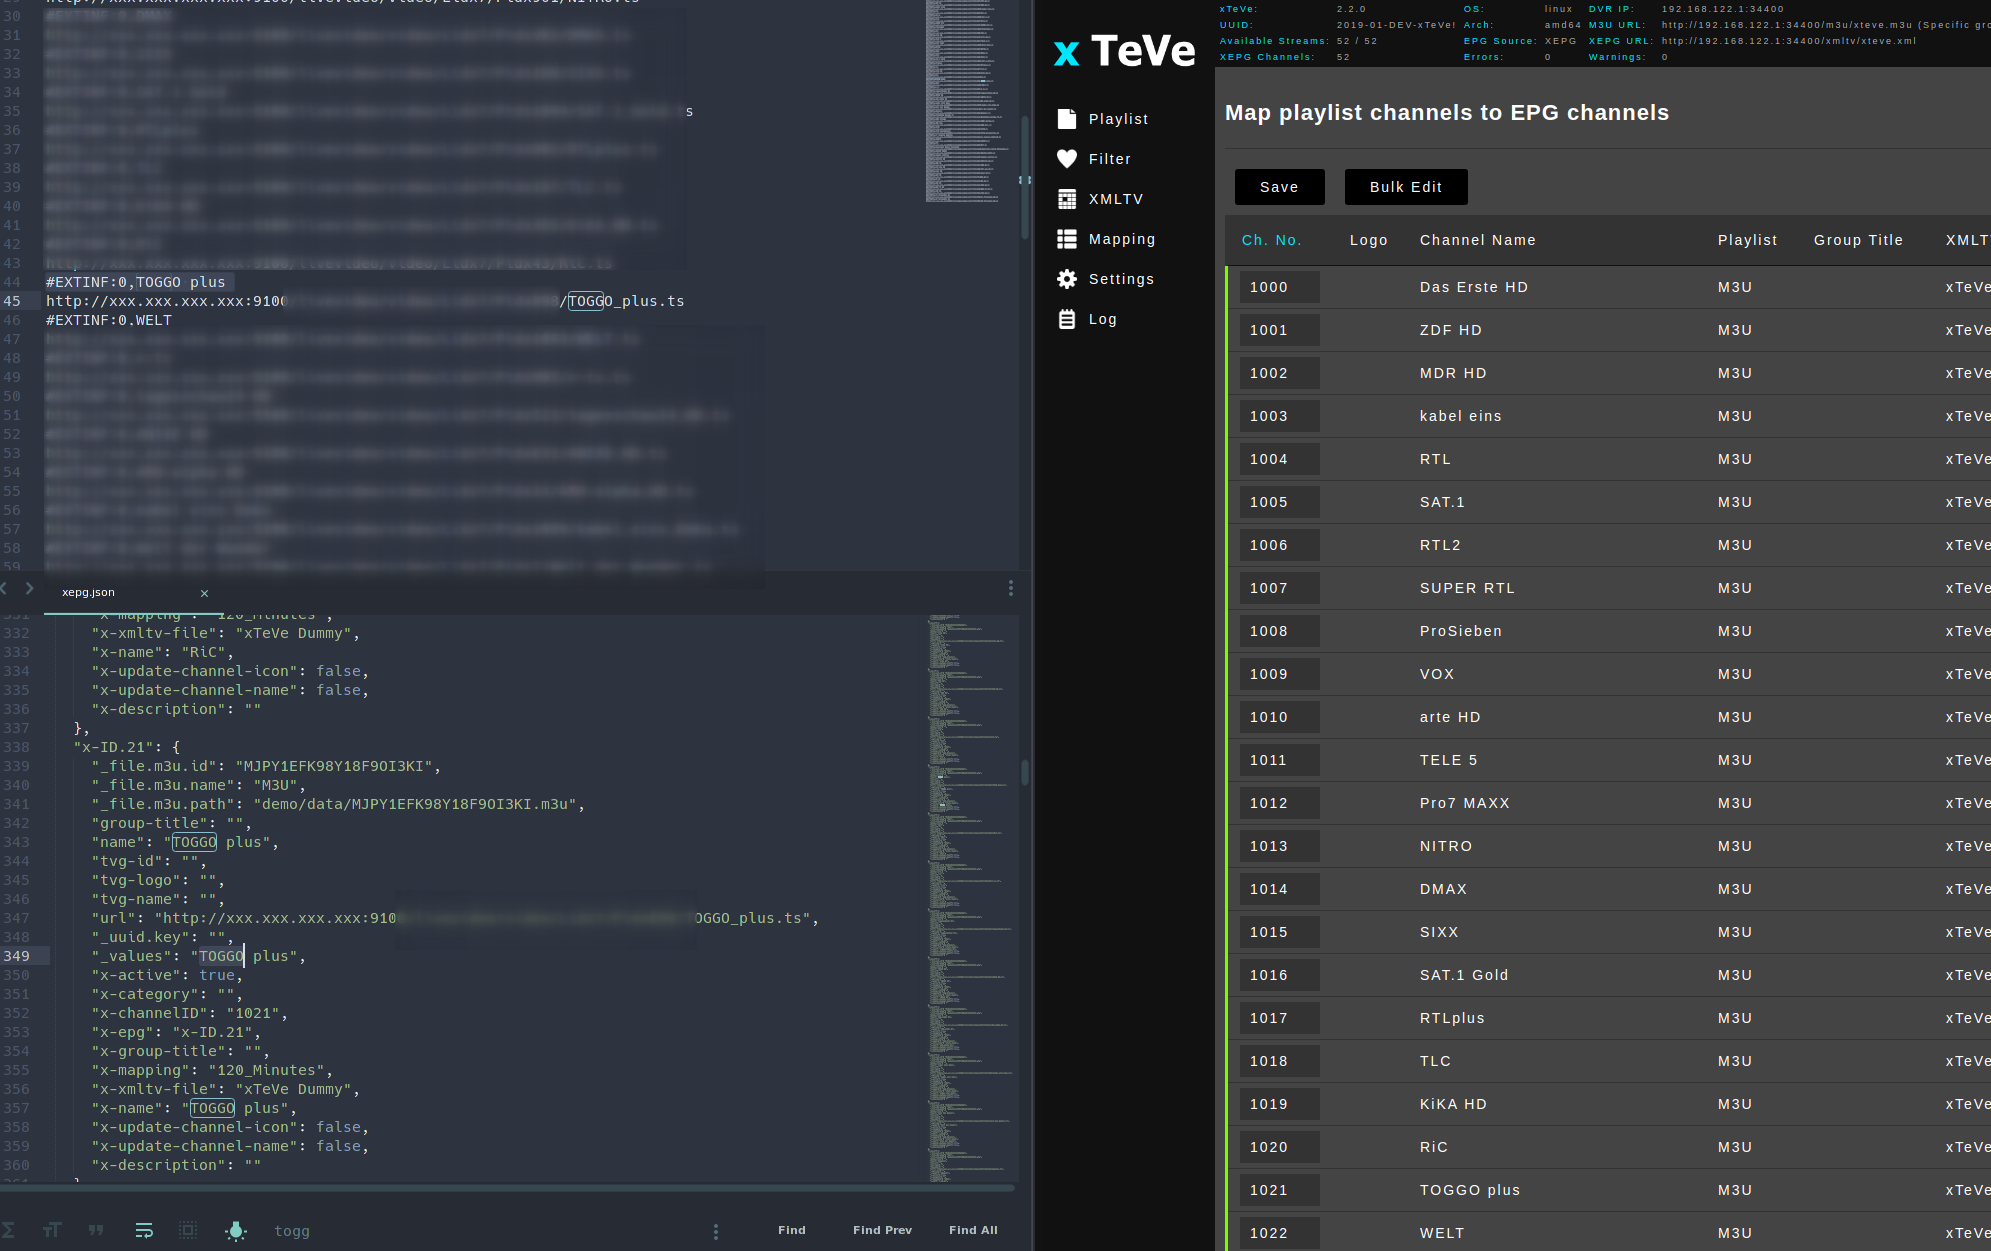
Task: Toggle wrap-around search icon
Action: point(145,1229)
